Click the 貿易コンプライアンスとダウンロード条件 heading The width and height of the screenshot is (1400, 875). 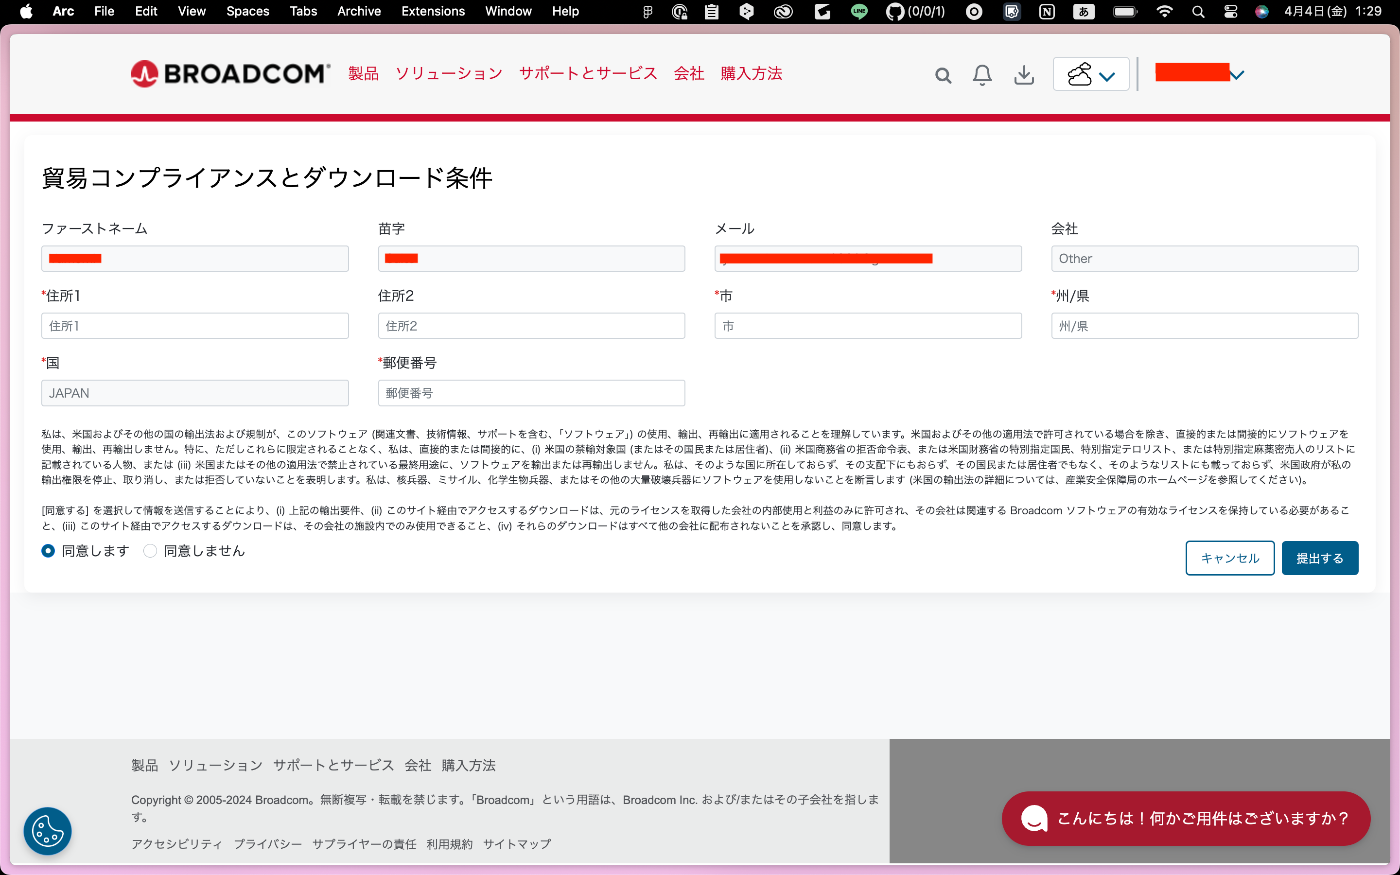click(x=267, y=178)
